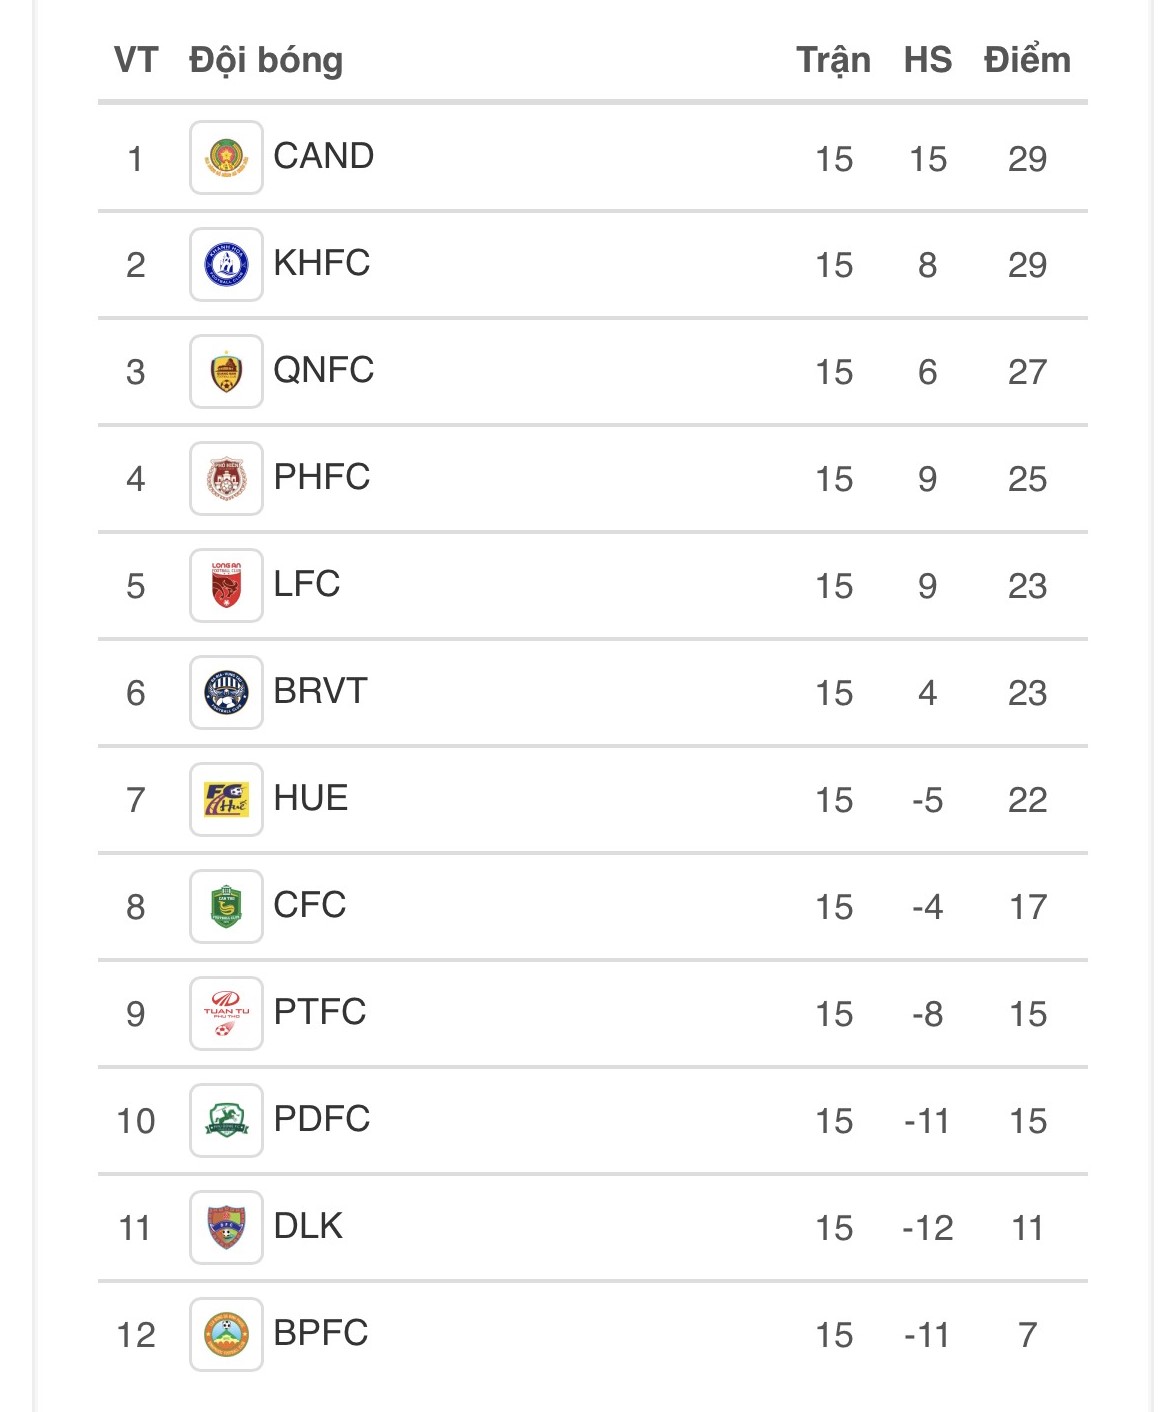1176x1412 pixels.
Task: Open the KHFC team name link
Action: (322, 263)
